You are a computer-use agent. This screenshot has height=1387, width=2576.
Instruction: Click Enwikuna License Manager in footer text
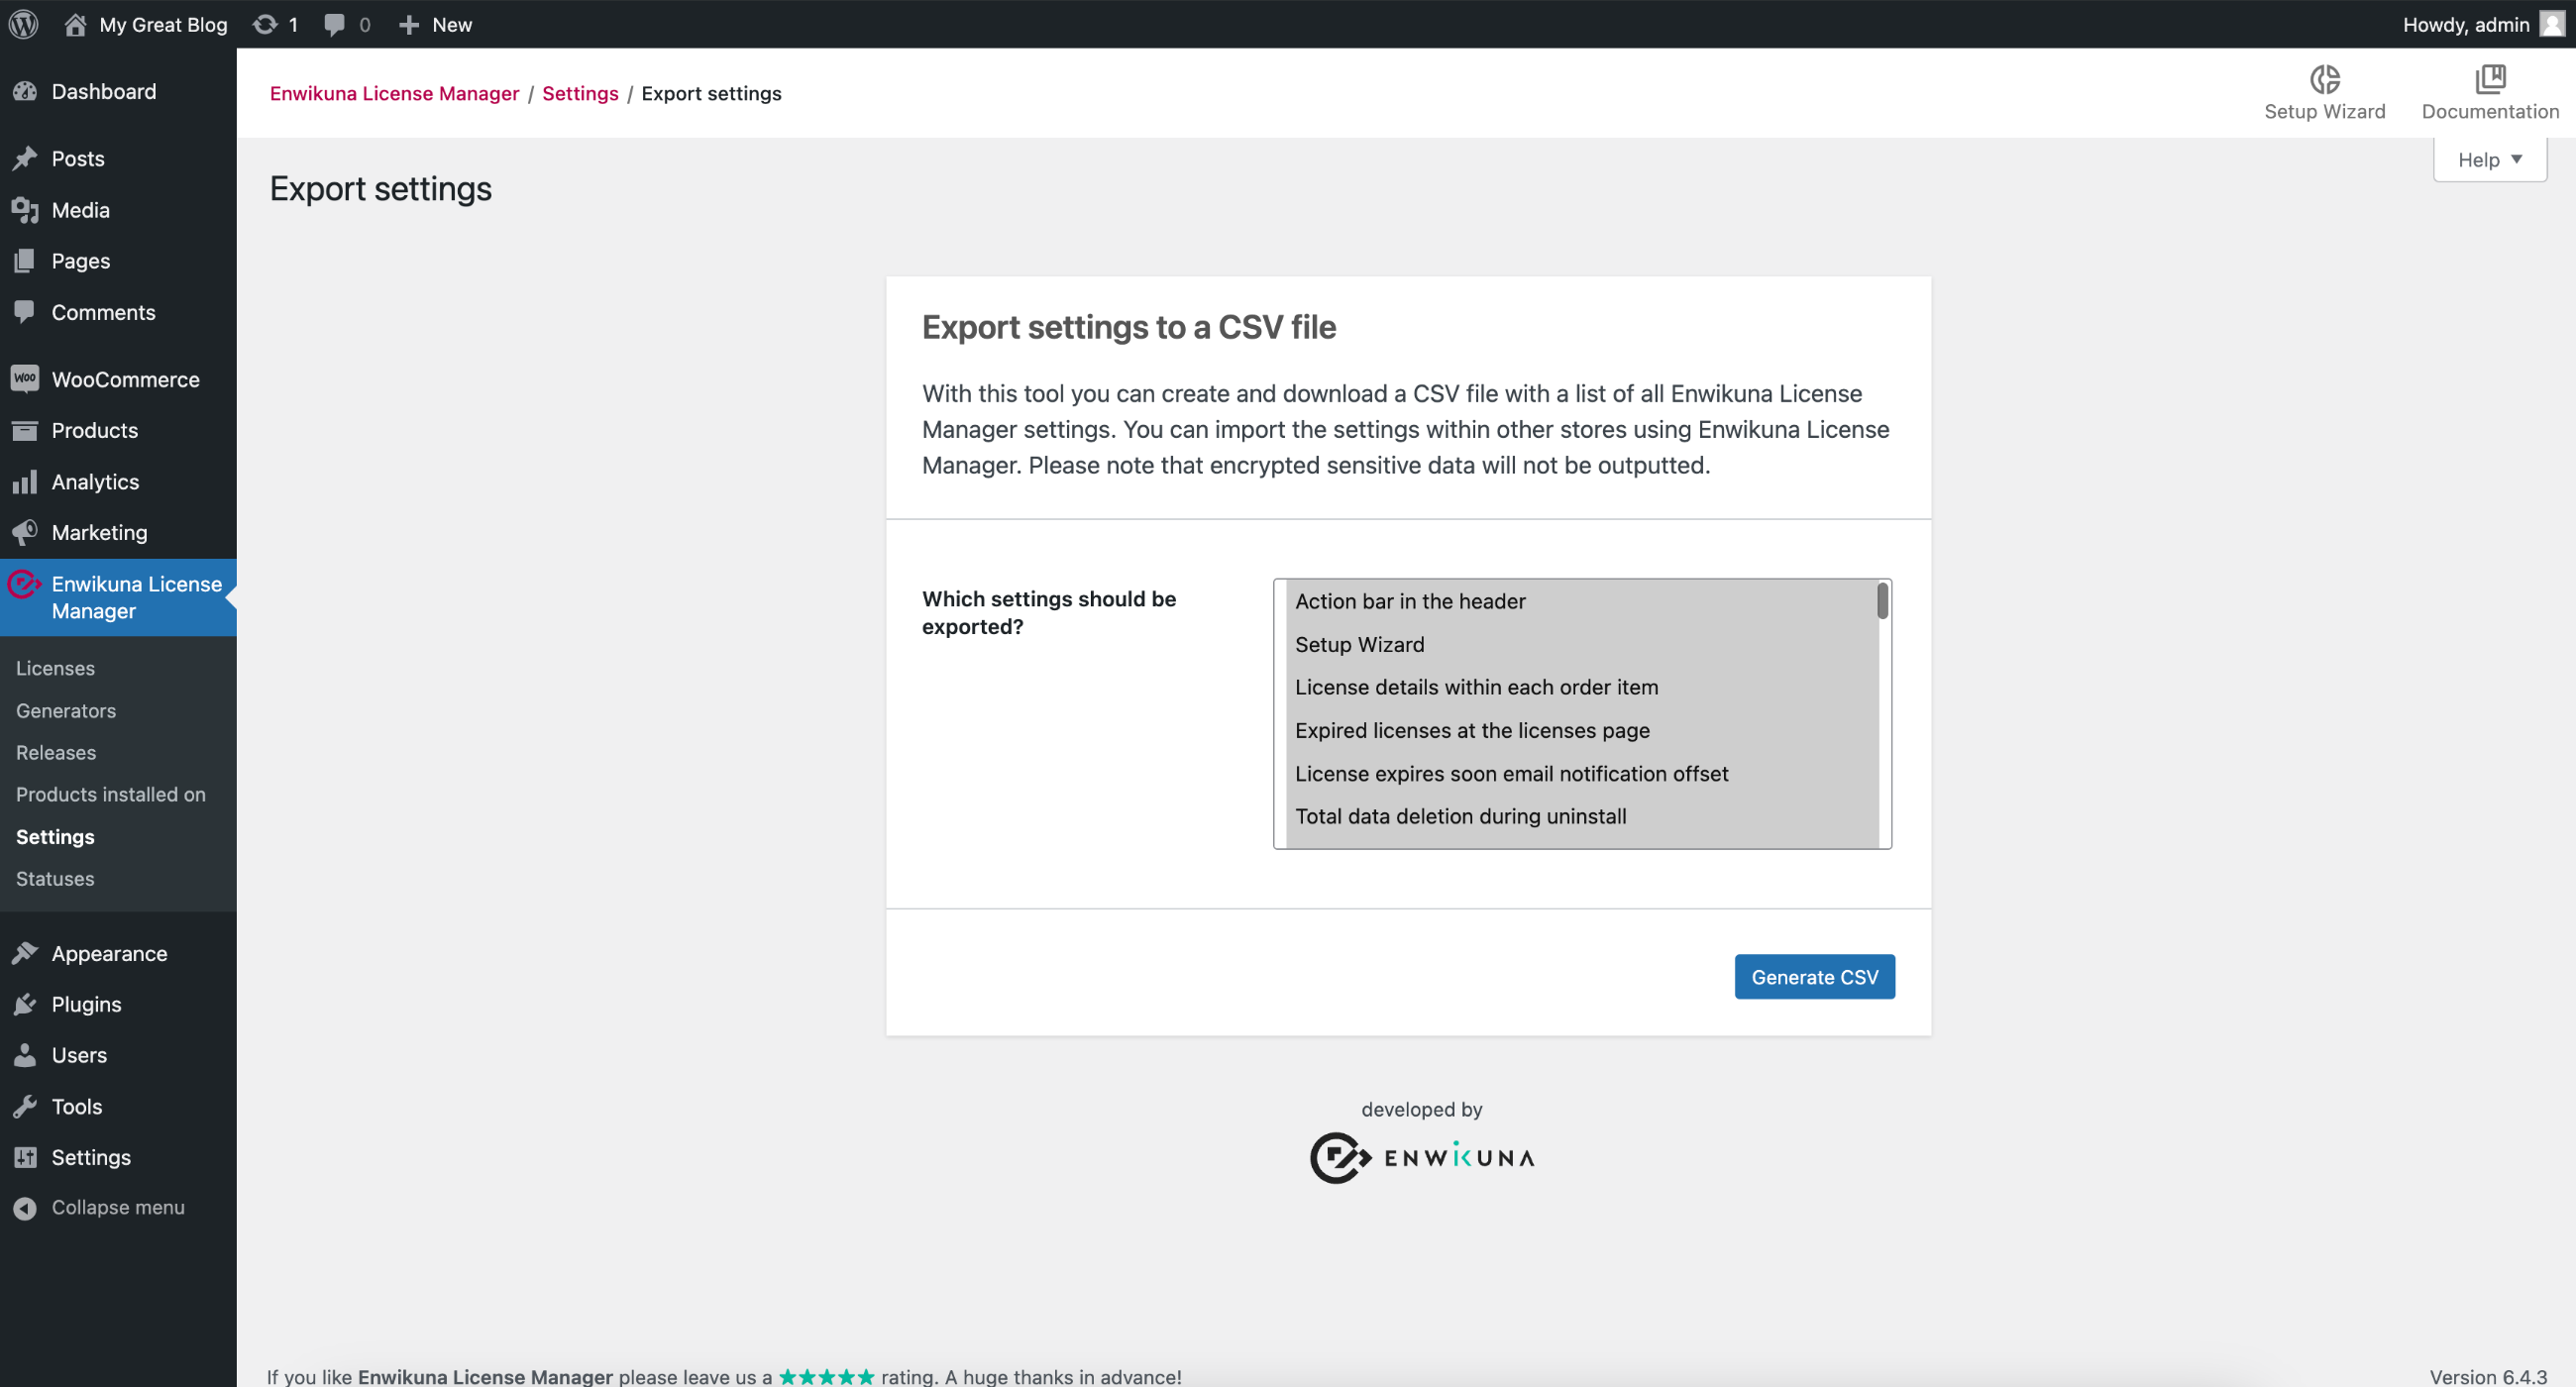pyautogui.click(x=485, y=1376)
